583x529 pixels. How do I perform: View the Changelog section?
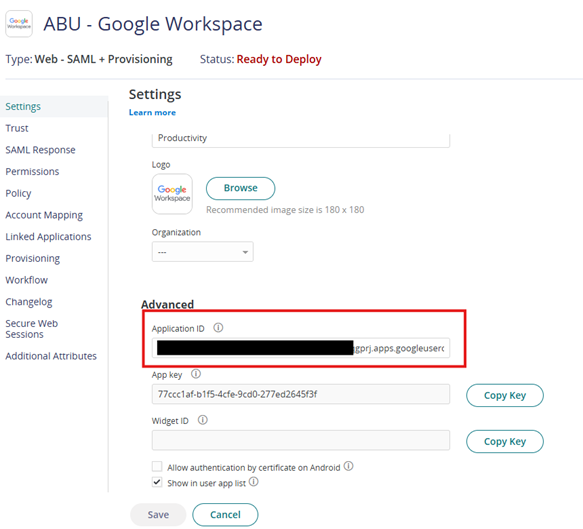click(x=29, y=302)
